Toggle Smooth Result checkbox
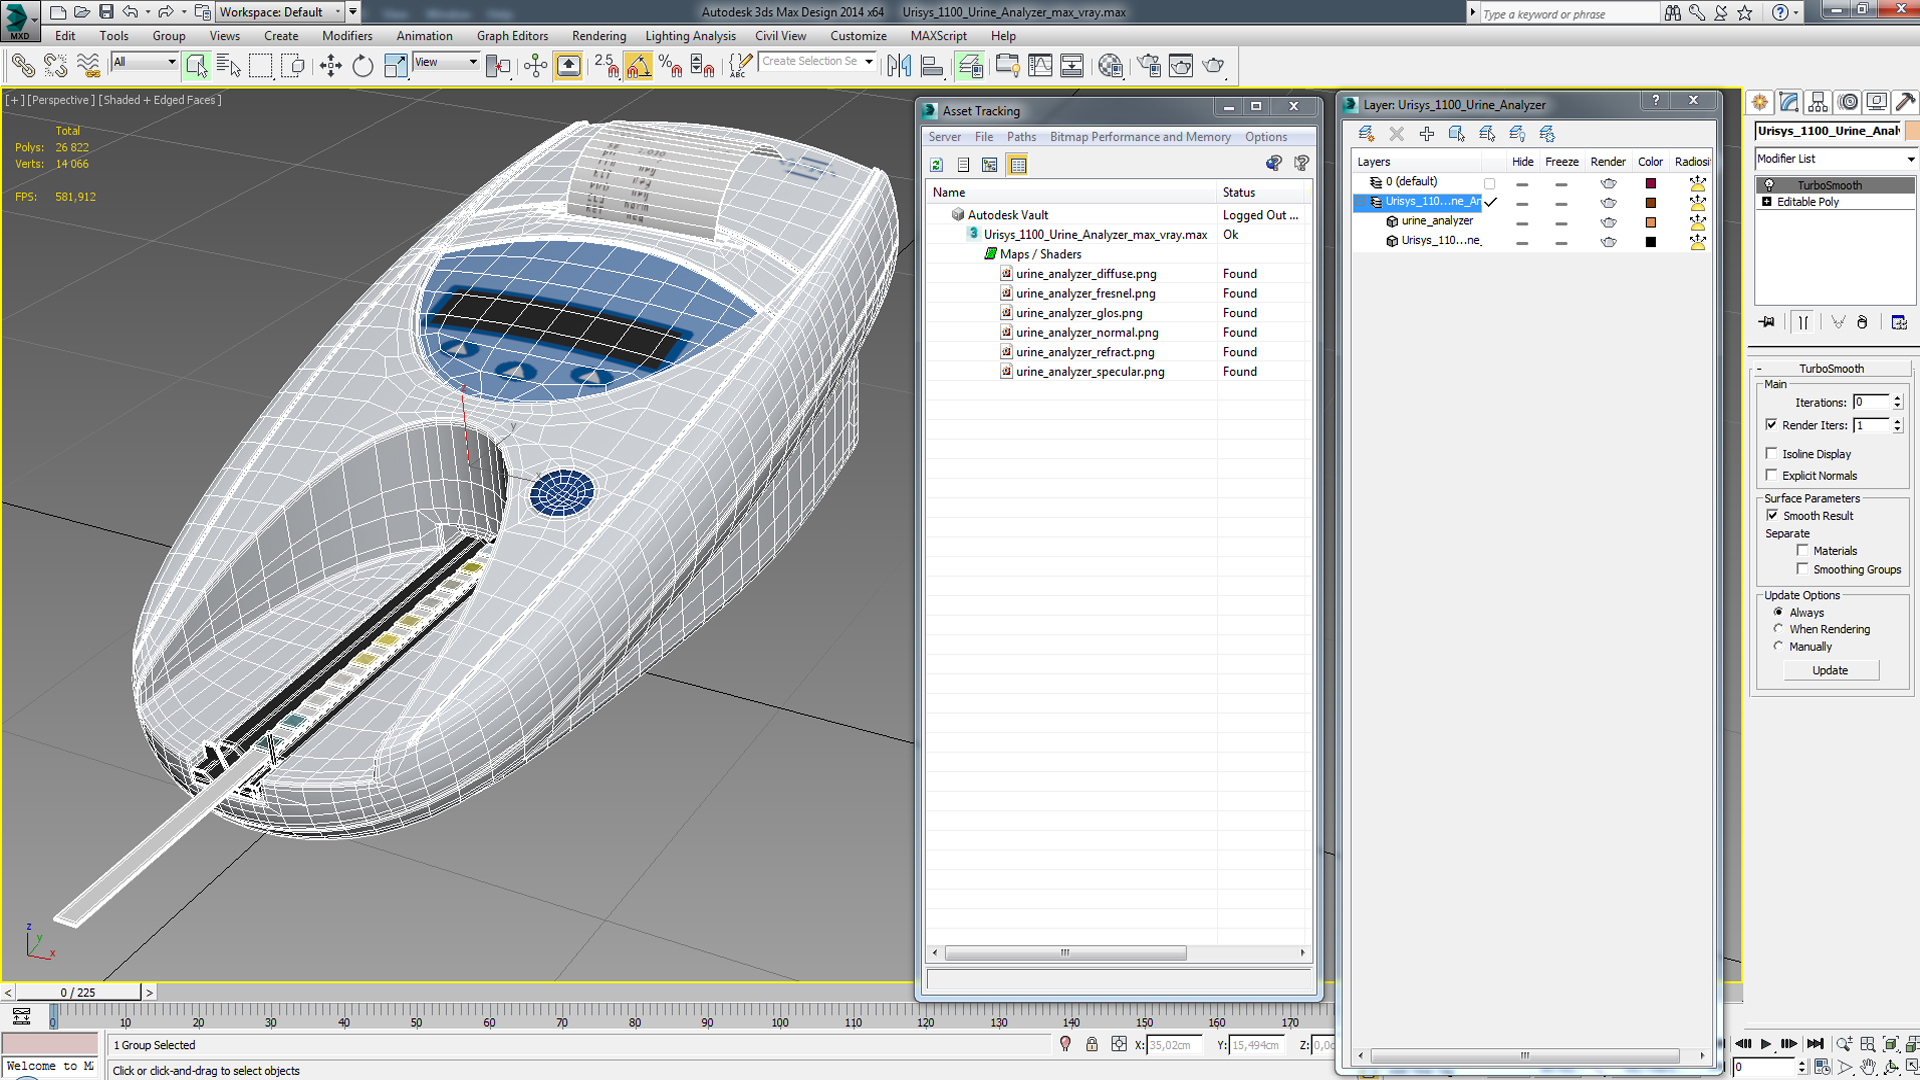 click(1772, 515)
